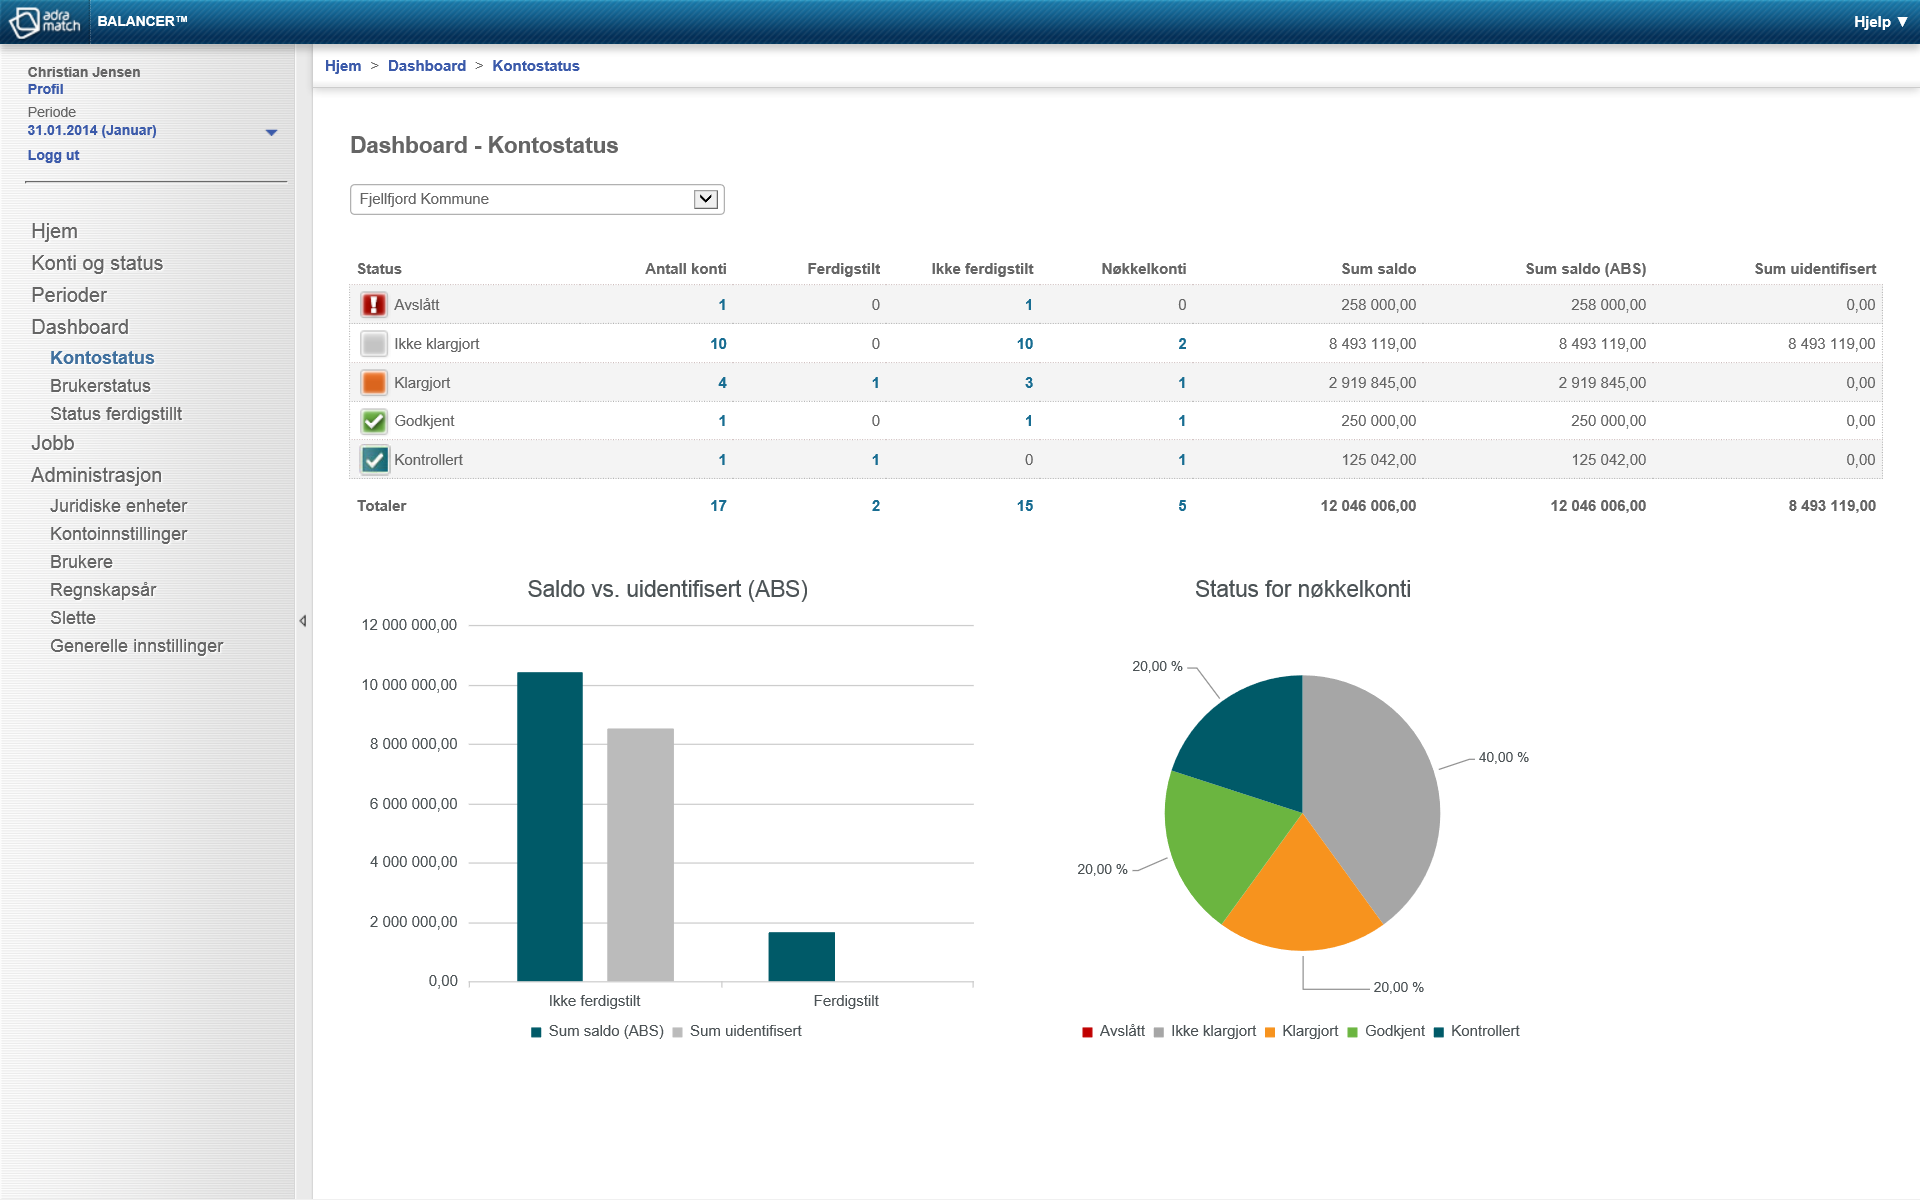Click the red Avslått pie legend swatch
Image resolution: width=1920 pixels, height=1200 pixels.
pyautogui.click(x=1088, y=1032)
